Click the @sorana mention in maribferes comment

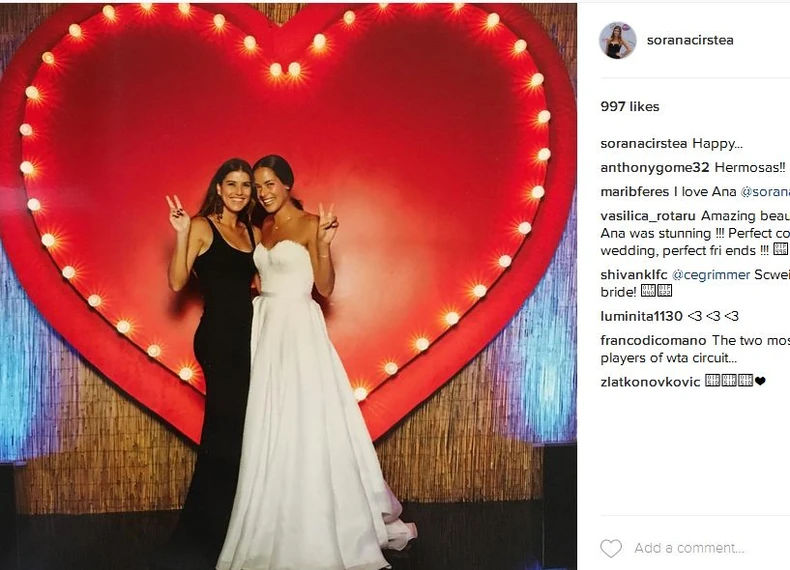(765, 192)
